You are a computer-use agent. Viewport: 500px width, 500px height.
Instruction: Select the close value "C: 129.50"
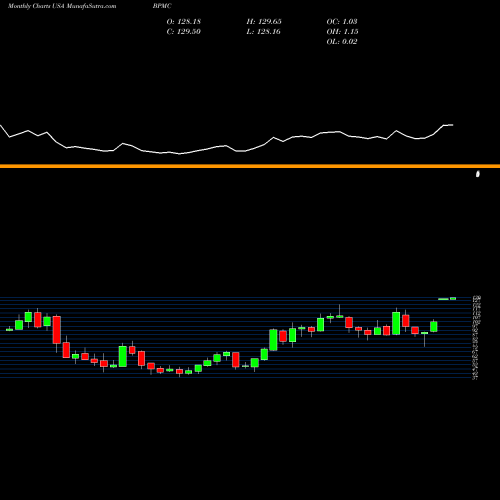(184, 32)
